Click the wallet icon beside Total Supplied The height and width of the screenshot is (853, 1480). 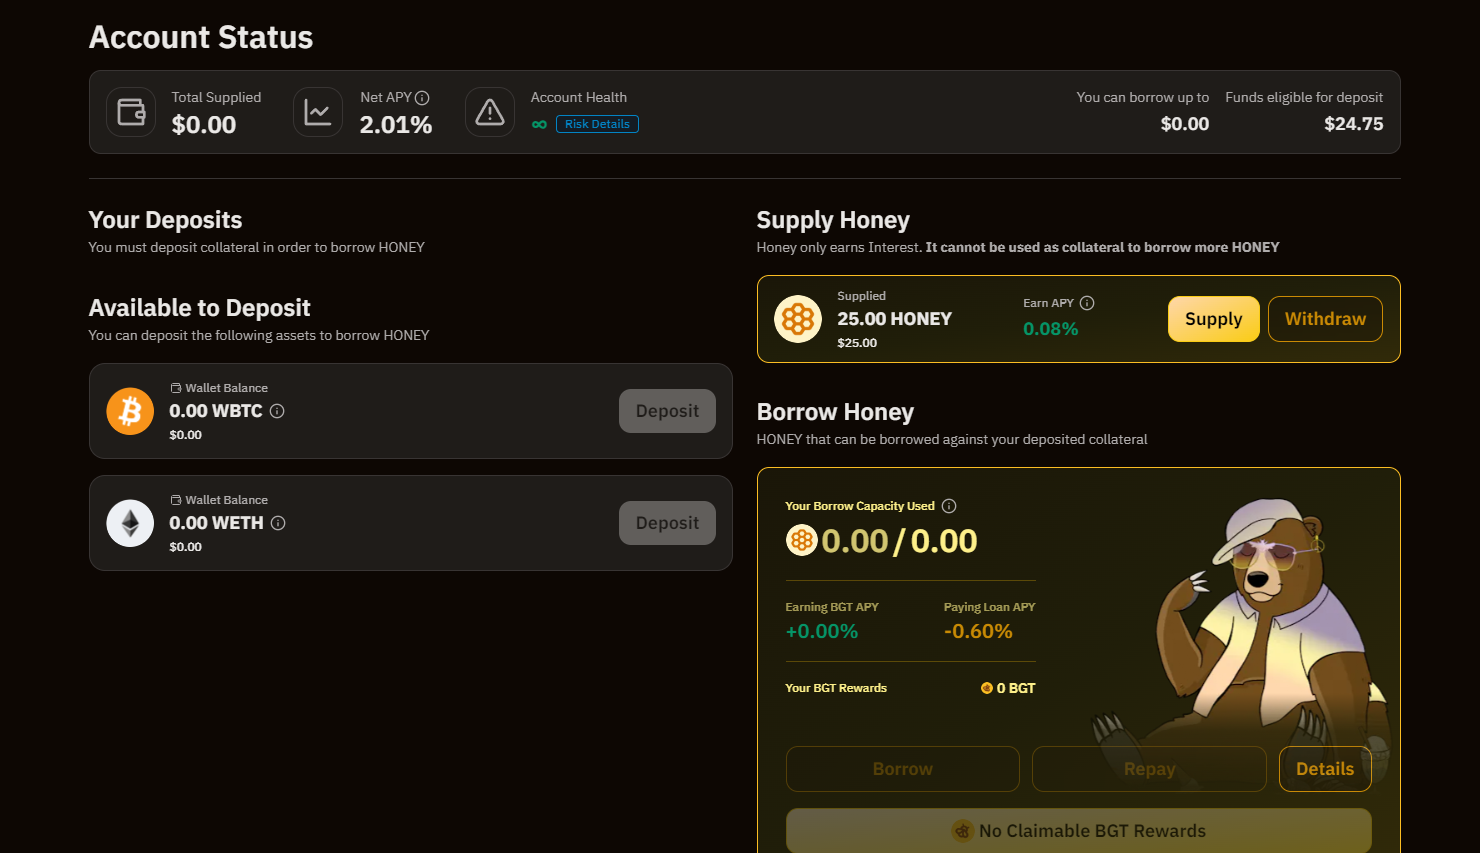point(131,112)
